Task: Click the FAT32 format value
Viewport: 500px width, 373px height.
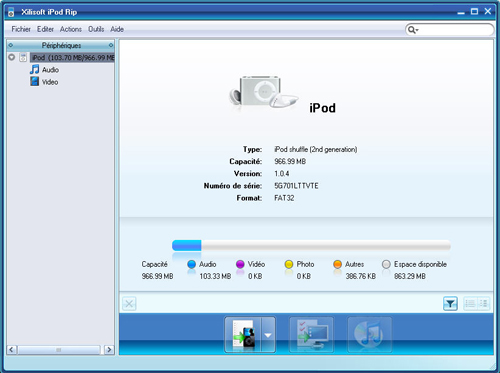Action: coord(284,198)
